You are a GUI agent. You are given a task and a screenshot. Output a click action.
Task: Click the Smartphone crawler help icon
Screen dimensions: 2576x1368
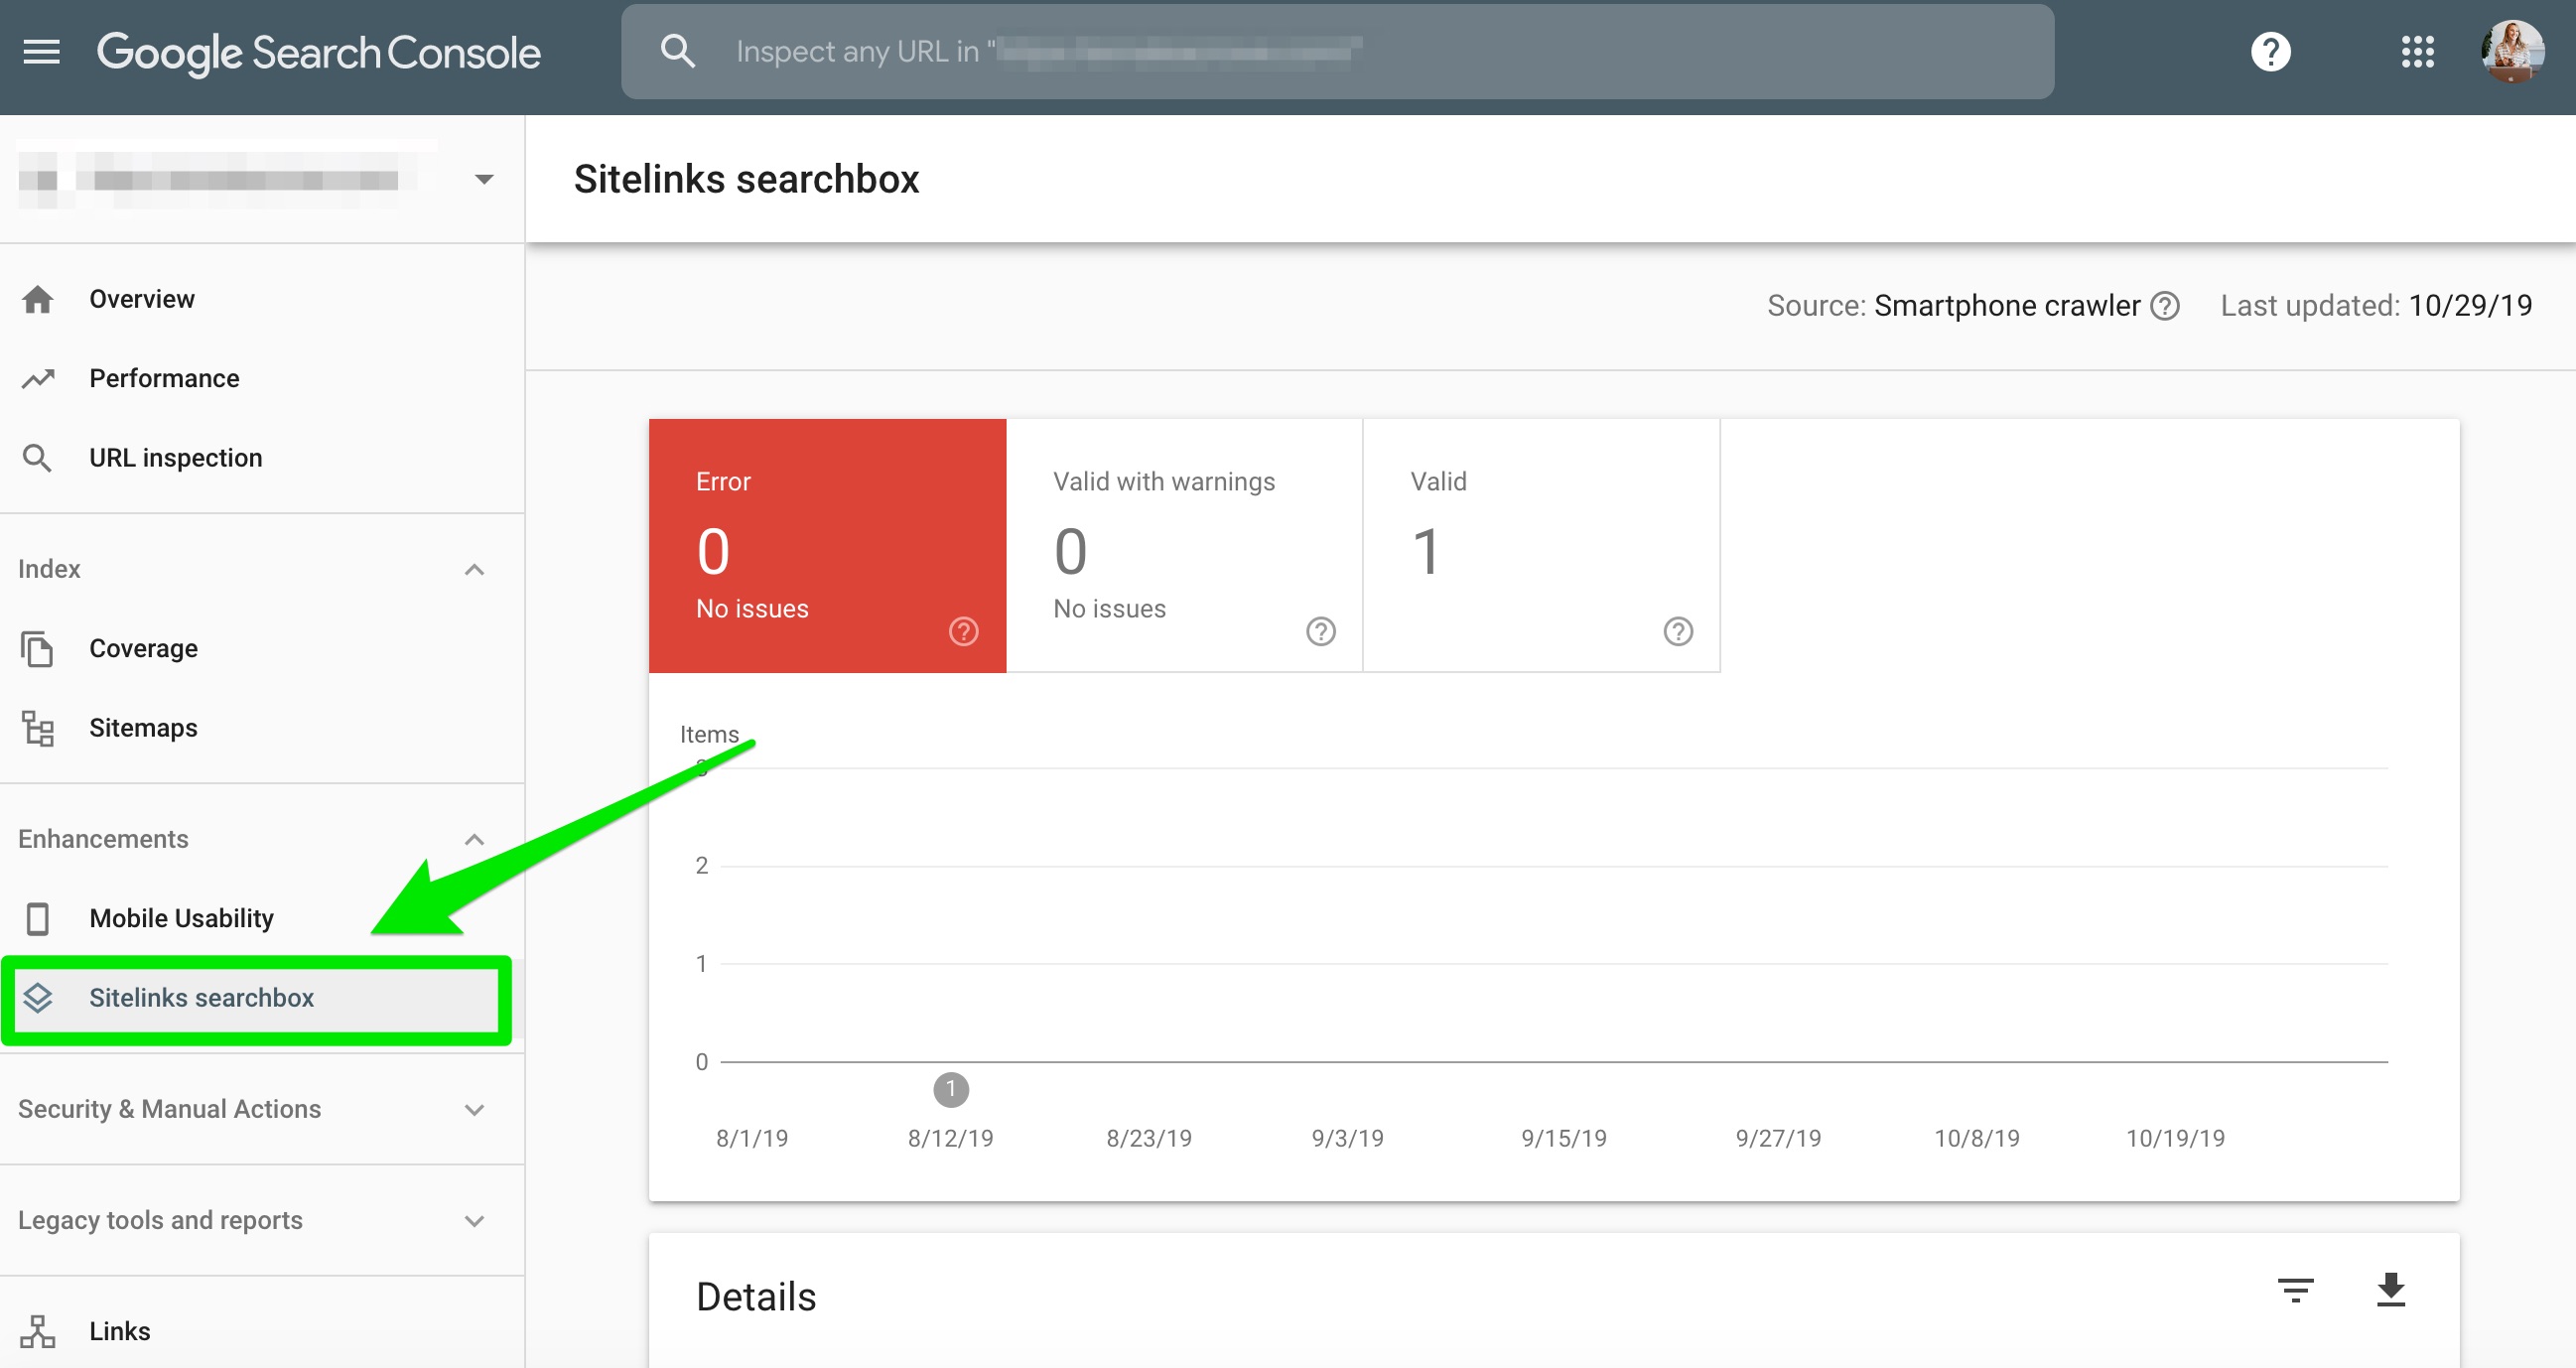point(2164,306)
